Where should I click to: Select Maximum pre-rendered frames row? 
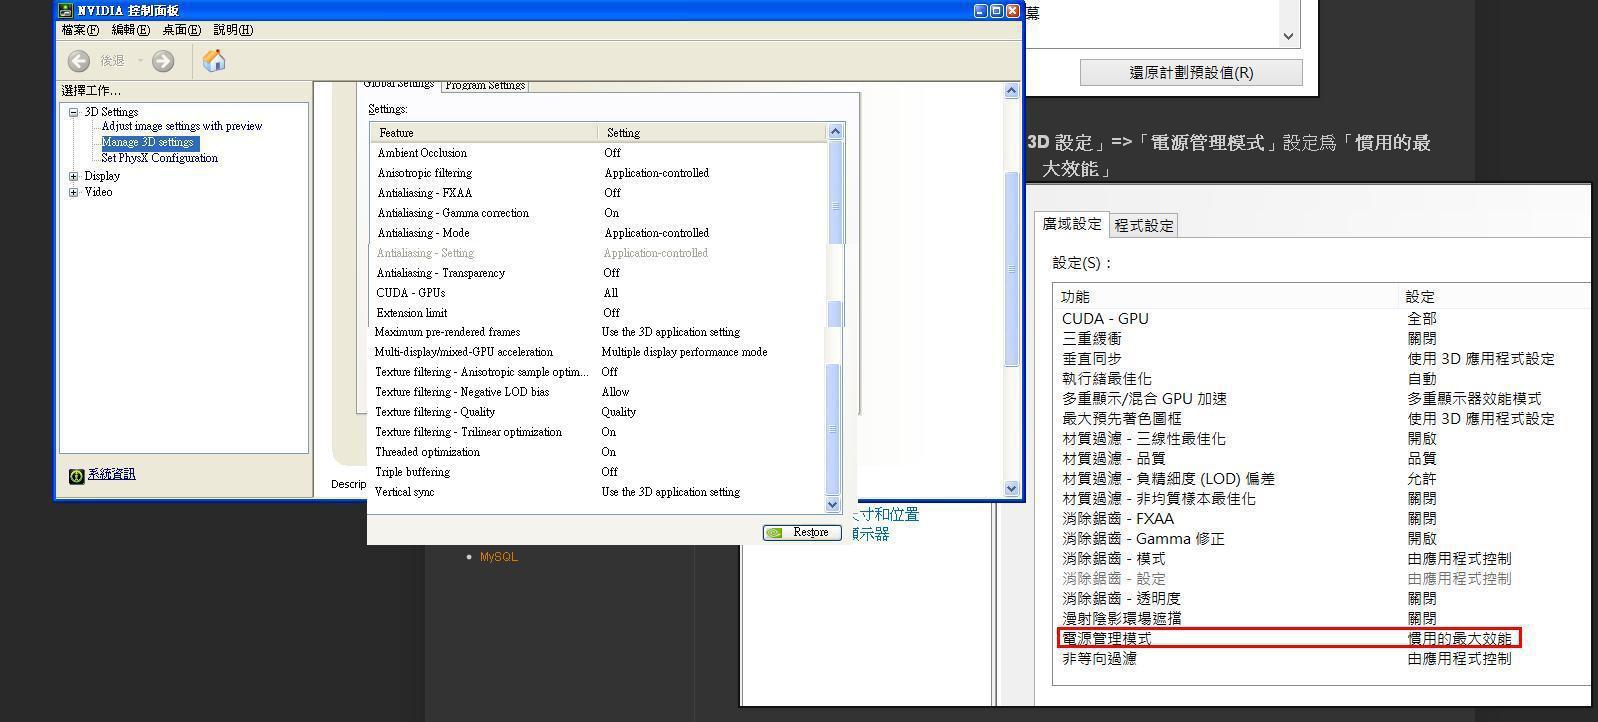click(599, 332)
